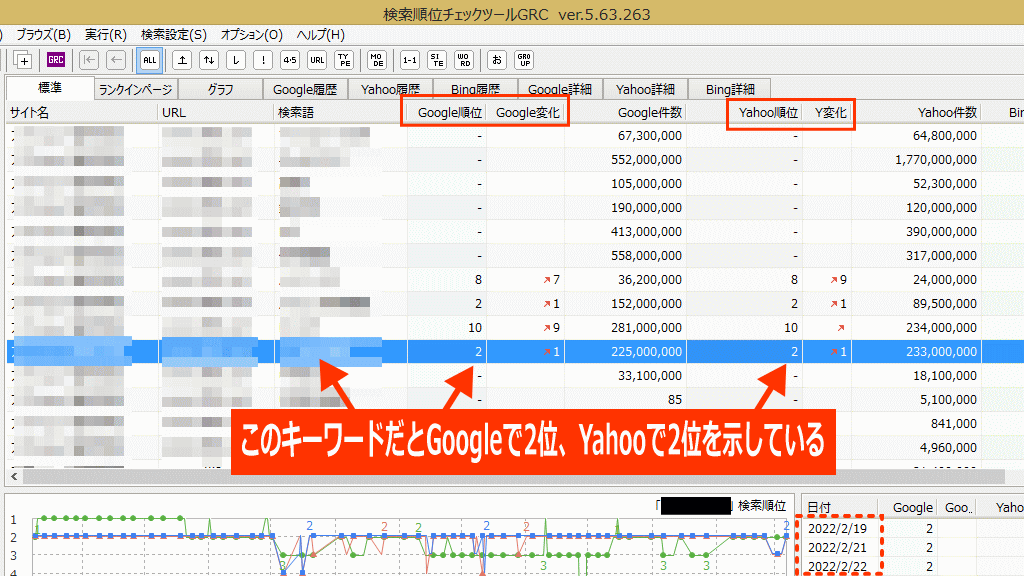Sort by 検索語 column header
Viewport: 1024px width, 576px height.
point(340,112)
